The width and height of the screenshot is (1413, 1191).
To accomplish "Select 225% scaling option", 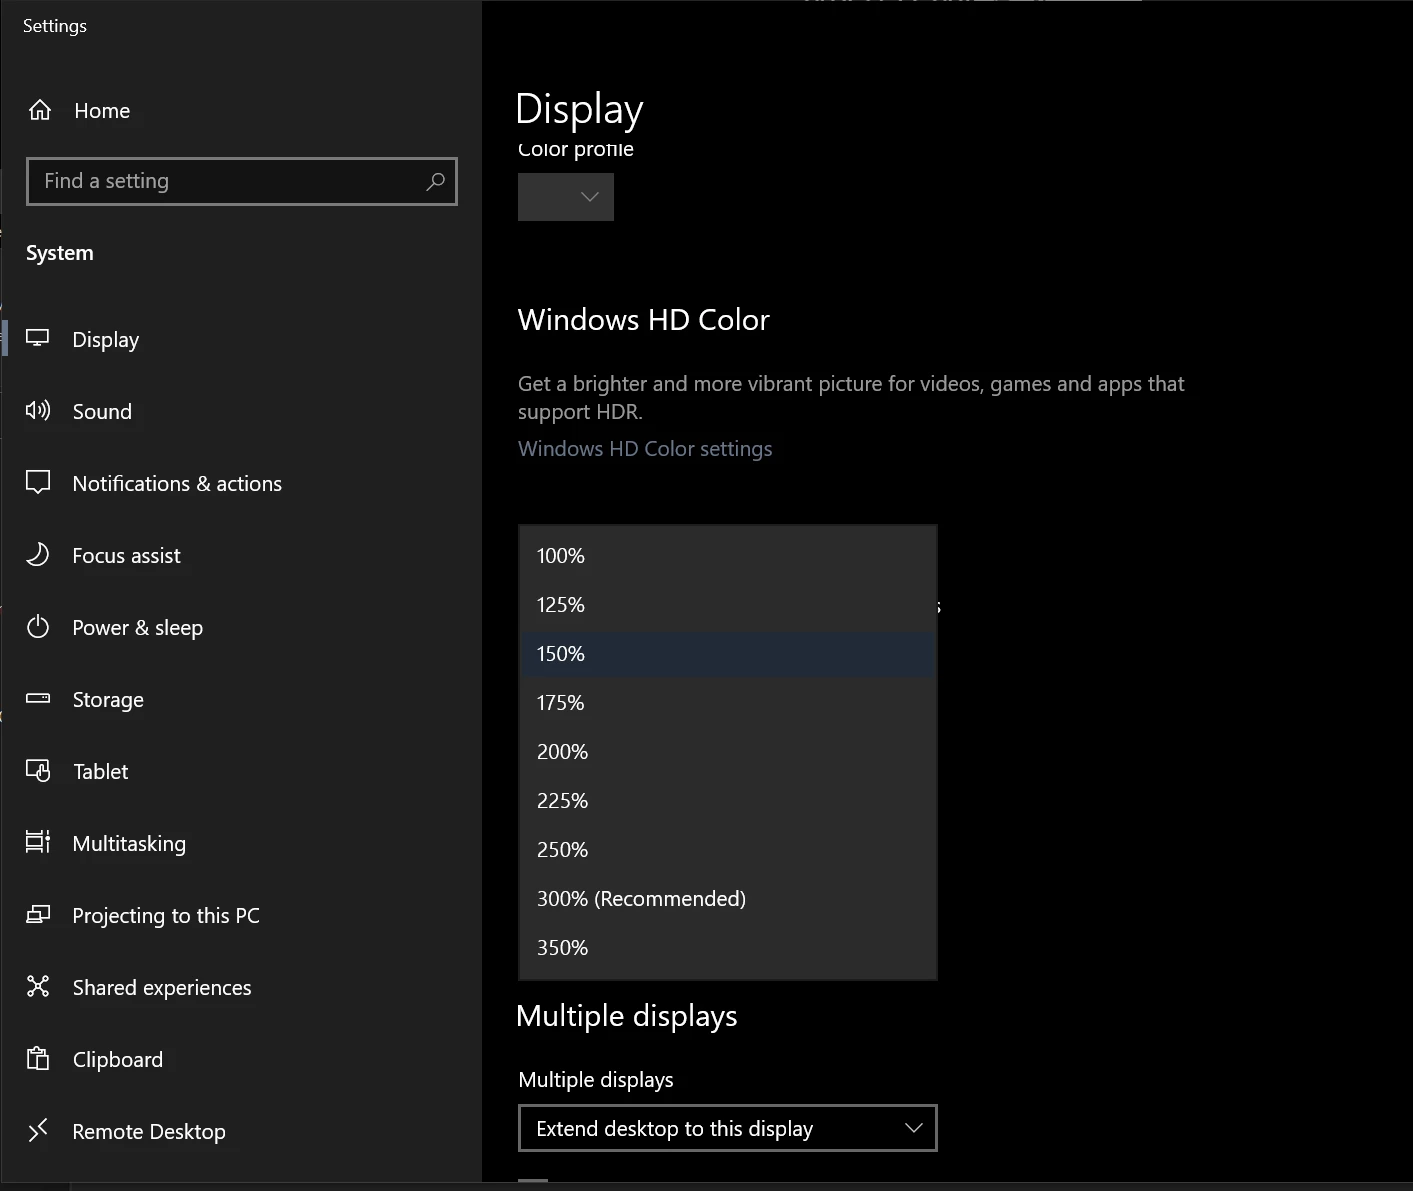I will pos(728,801).
